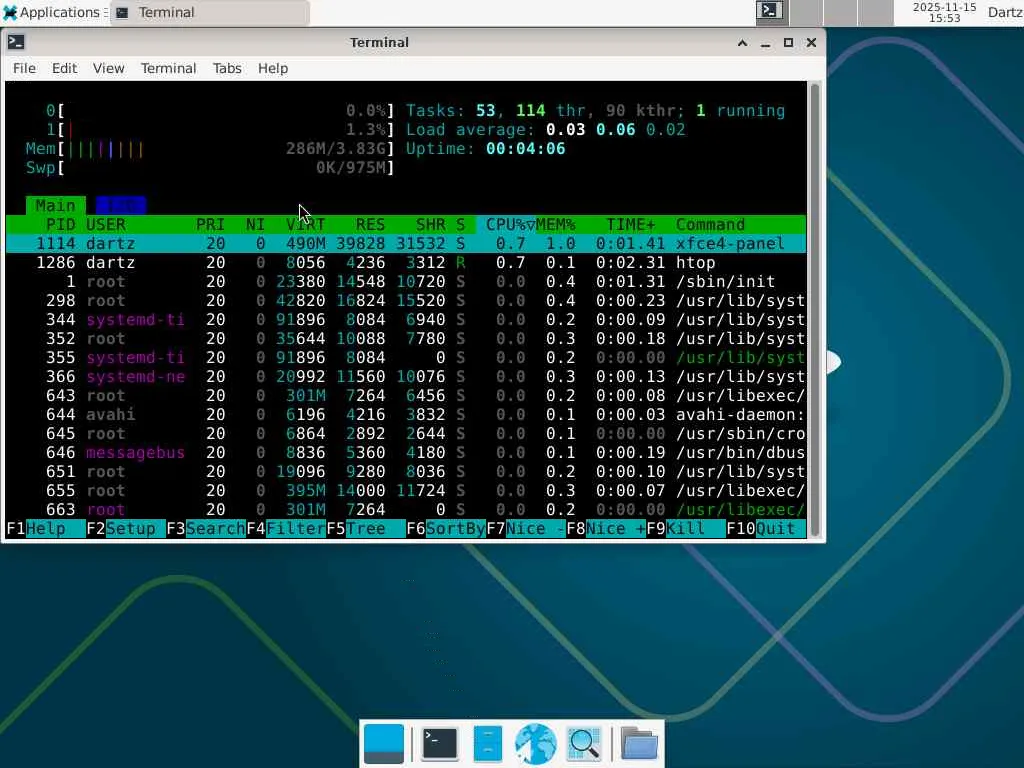Sort by the TIME+ column header

pyautogui.click(x=630, y=225)
